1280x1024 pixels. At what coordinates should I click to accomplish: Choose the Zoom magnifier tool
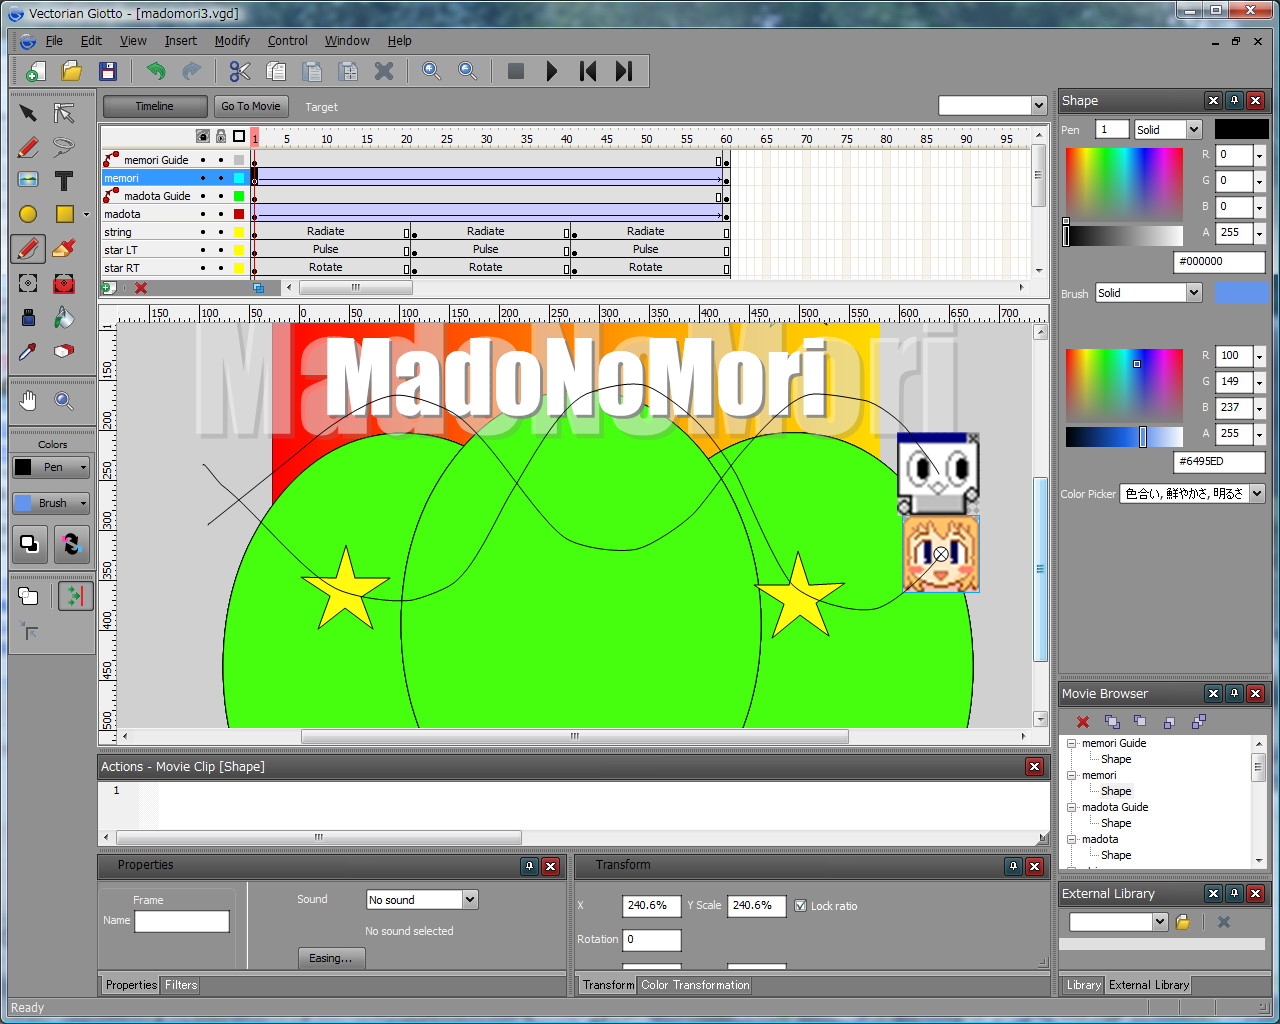(x=64, y=401)
